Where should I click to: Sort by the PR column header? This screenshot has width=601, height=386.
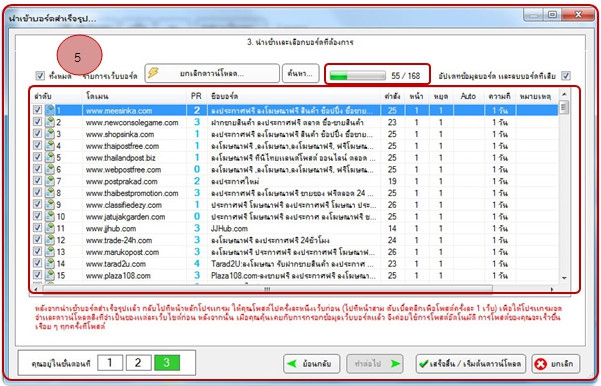click(x=197, y=96)
